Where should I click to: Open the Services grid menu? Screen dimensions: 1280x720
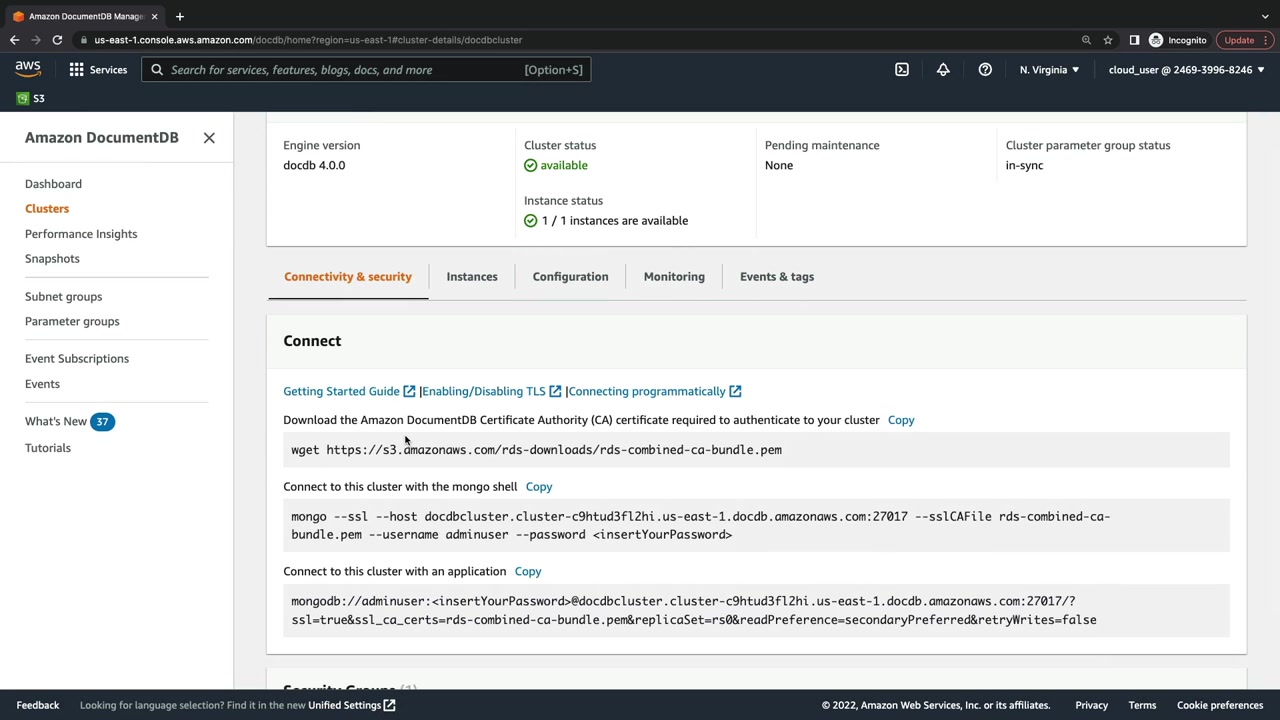98,70
